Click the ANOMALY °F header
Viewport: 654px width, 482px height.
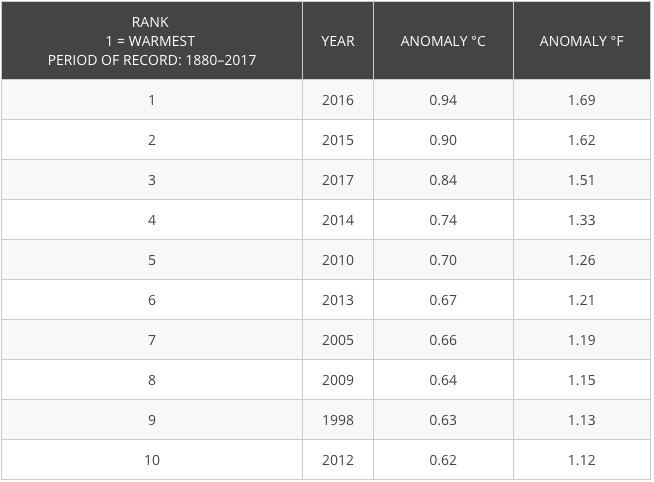coord(582,40)
